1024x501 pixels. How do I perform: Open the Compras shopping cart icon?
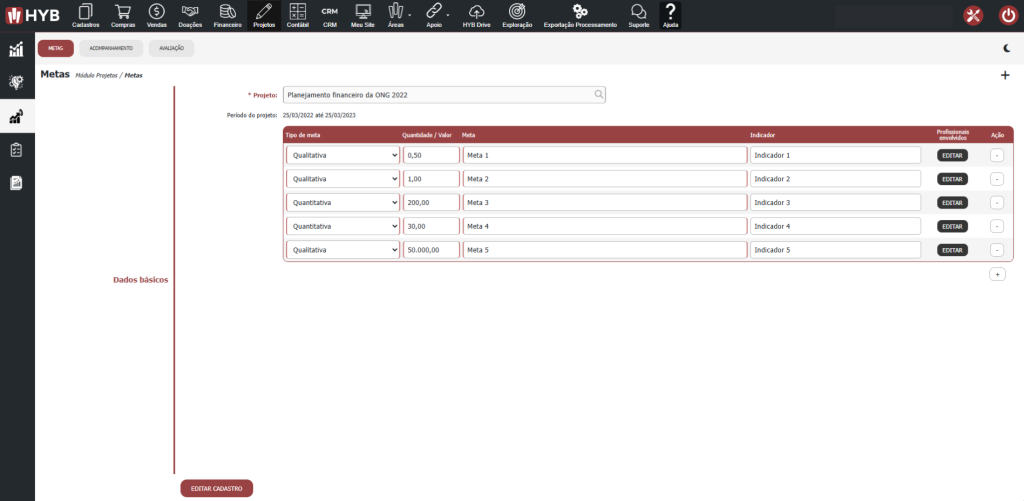(x=123, y=14)
